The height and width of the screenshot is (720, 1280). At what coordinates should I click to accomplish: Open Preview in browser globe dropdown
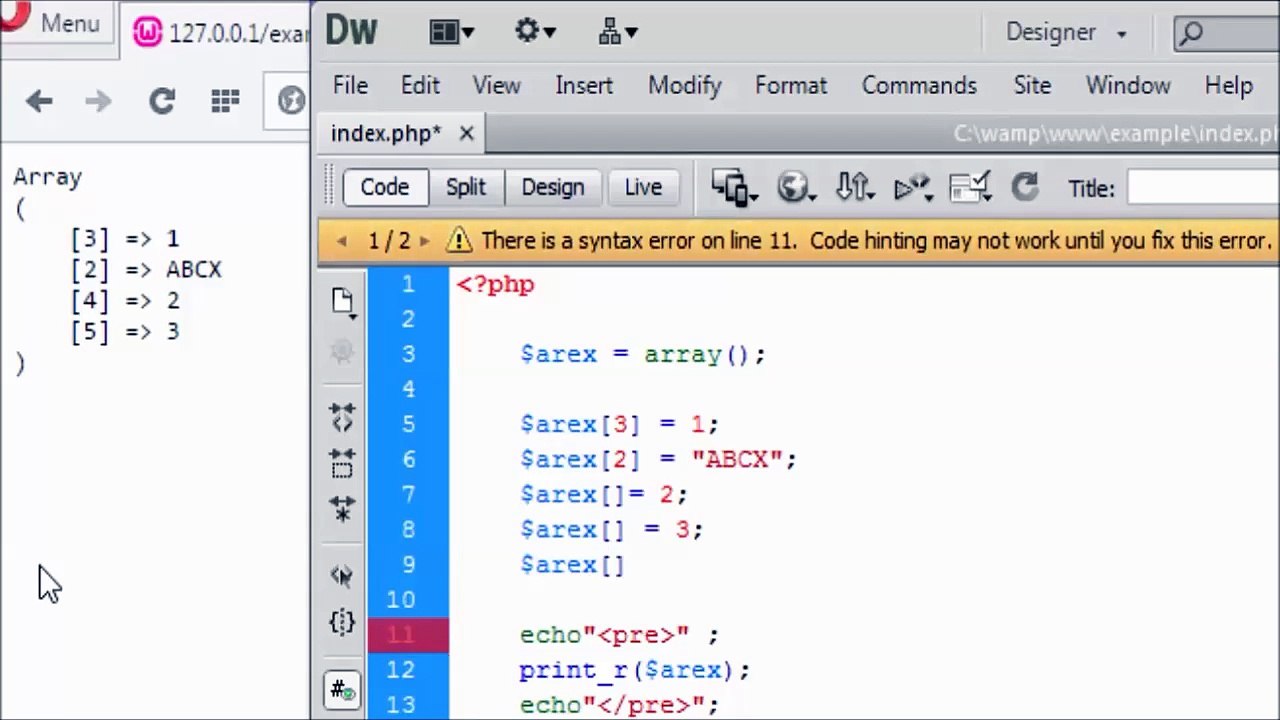[796, 188]
